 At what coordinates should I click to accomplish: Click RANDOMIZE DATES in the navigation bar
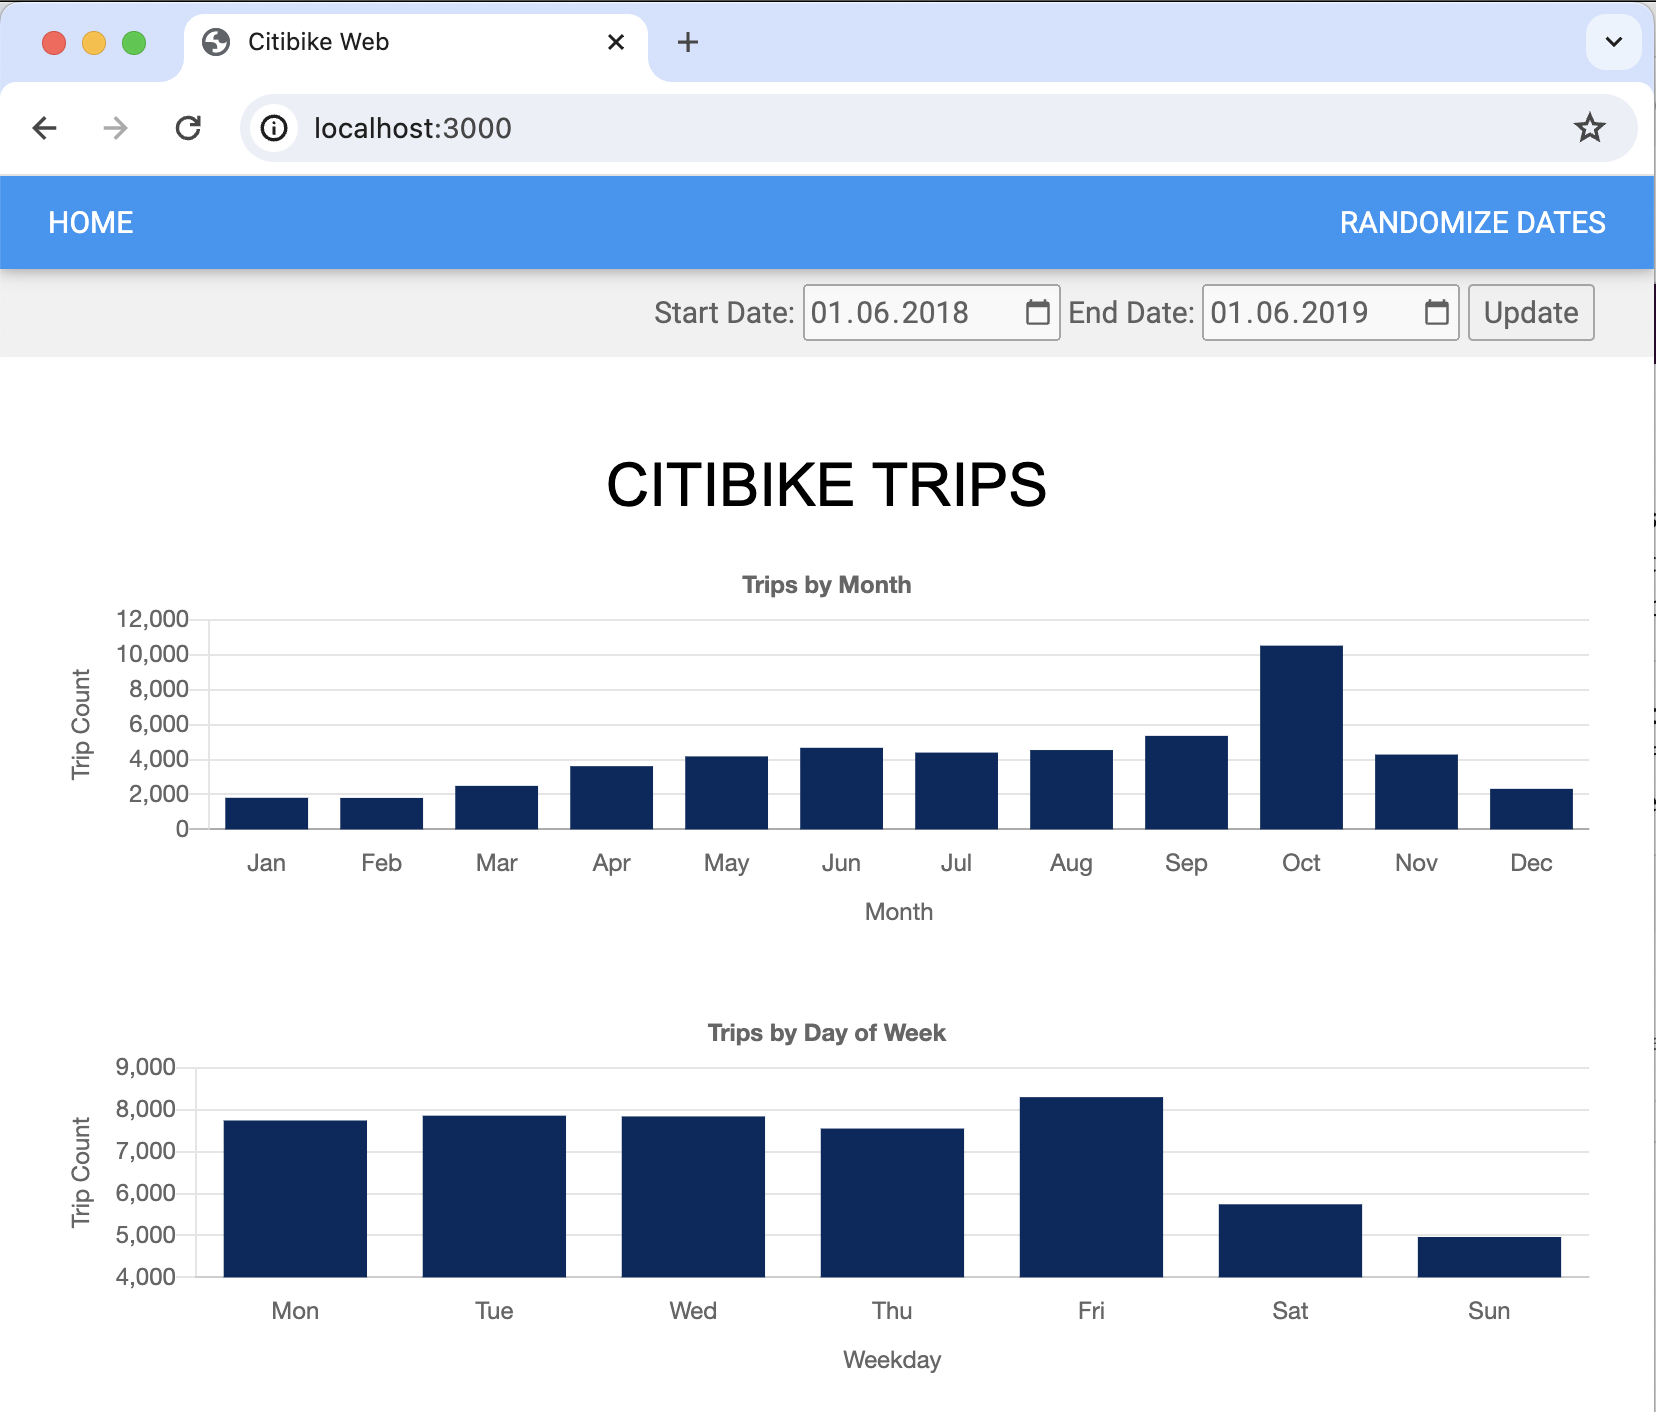click(1473, 222)
